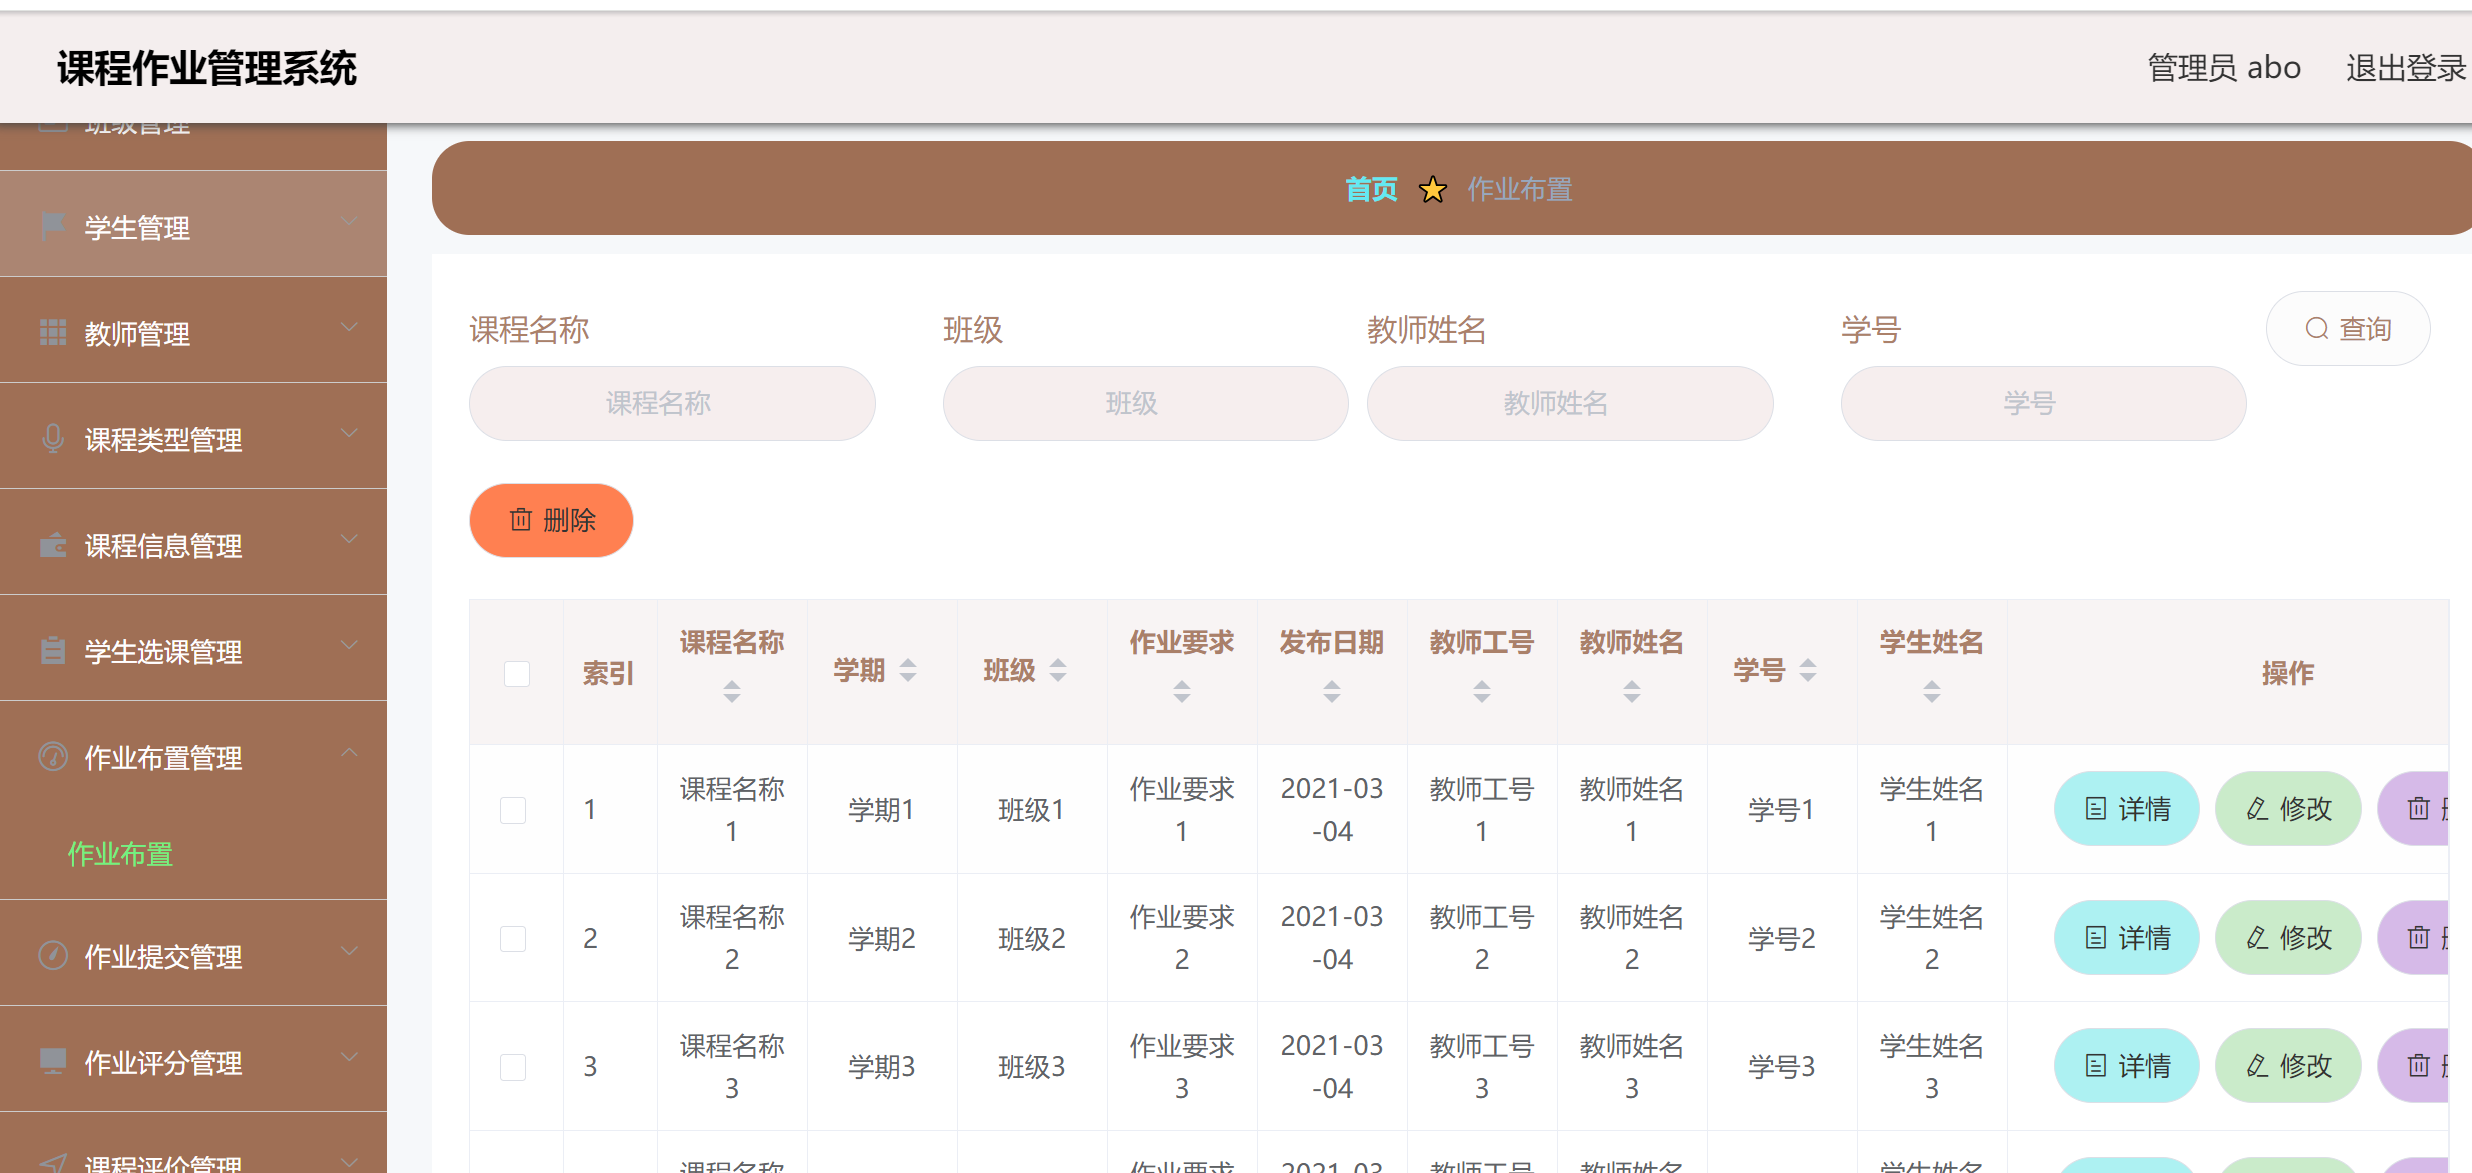Click the 课程名称 search input field
The width and height of the screenshot is (2472, 1173).
tap(671, 402)
